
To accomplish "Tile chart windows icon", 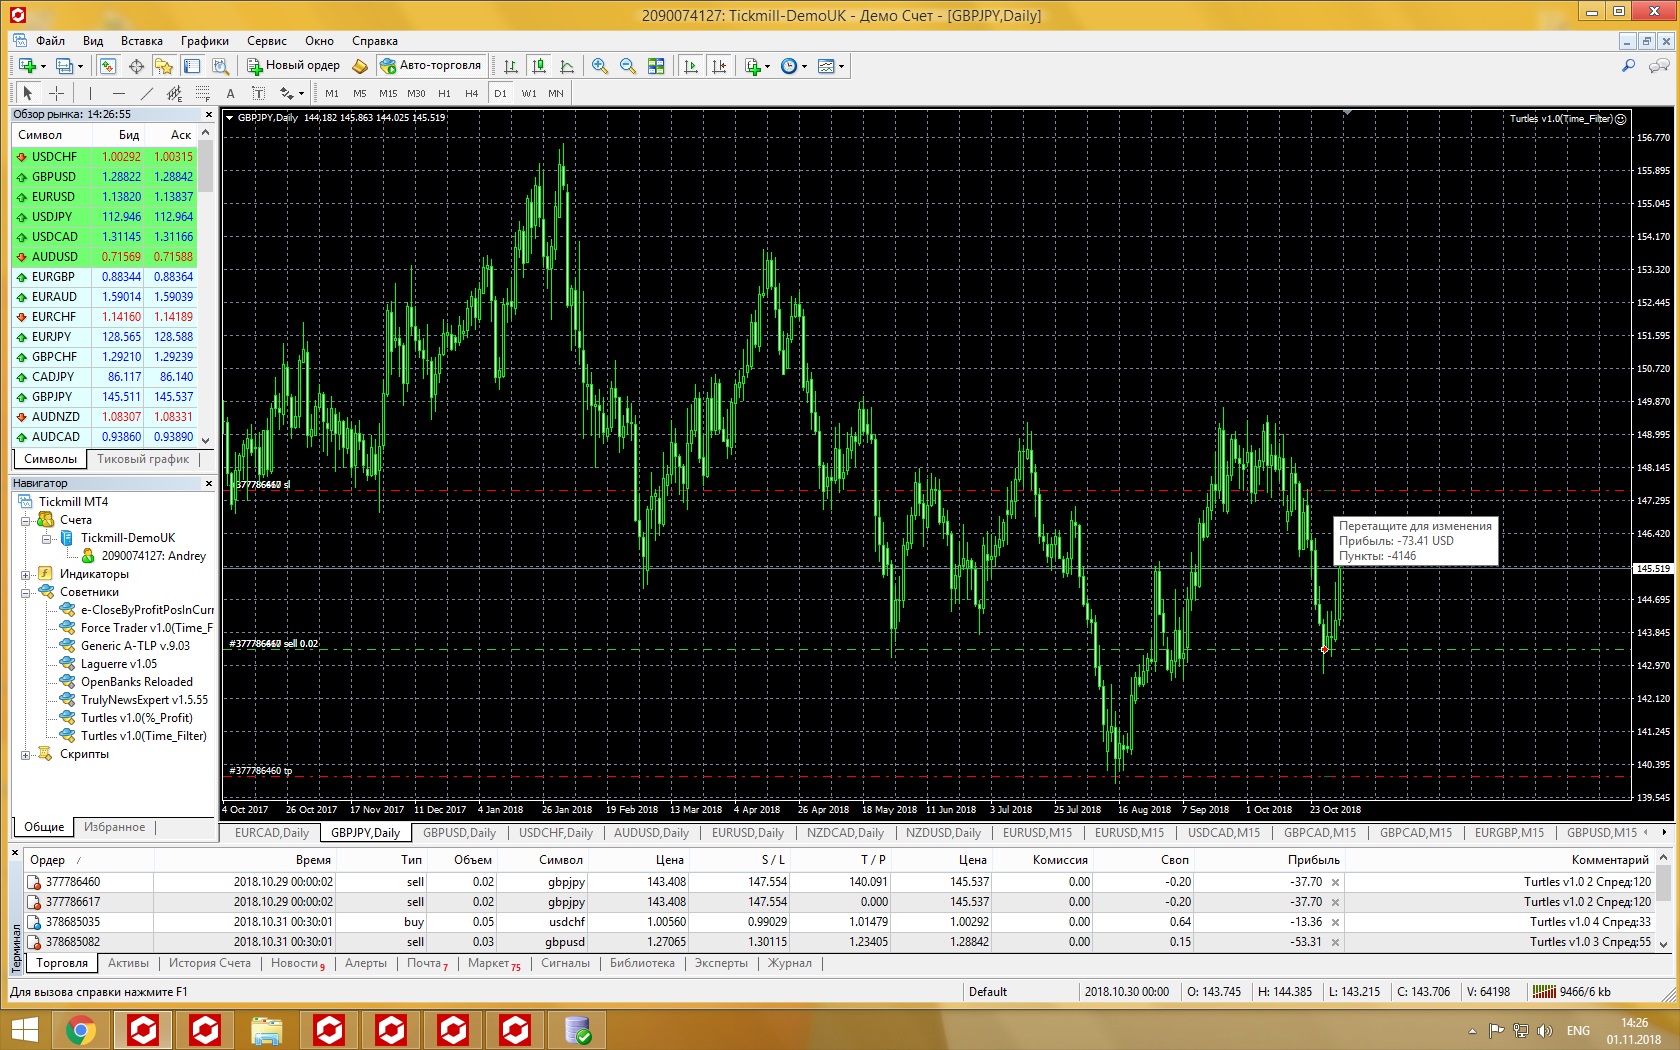I will point(656,66).
